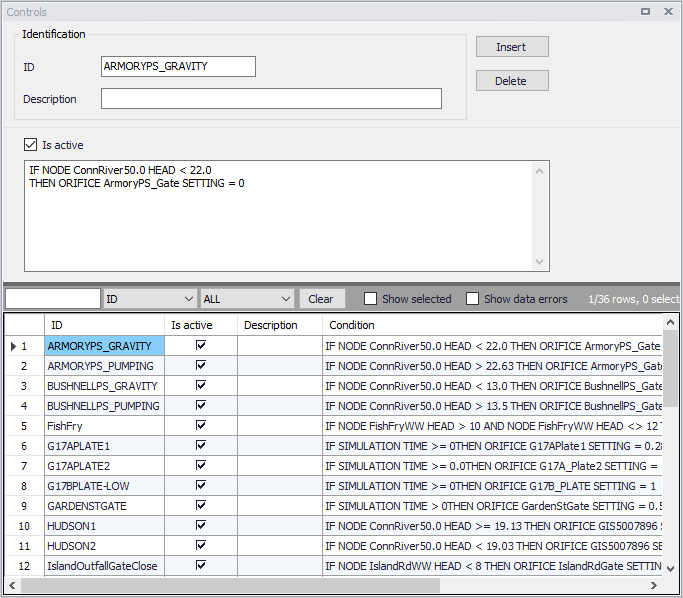Click row header number 1
The height and width of the screenshot is (598, 683).
coord(24,346)
